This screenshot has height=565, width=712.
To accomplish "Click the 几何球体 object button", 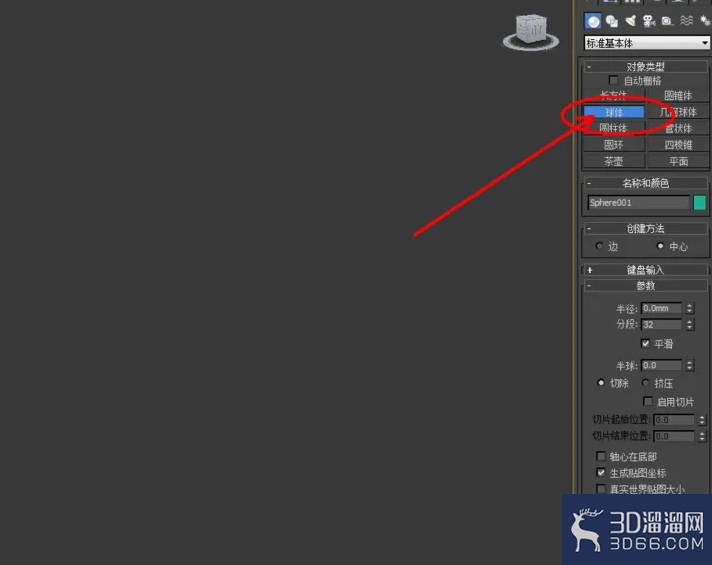I will tap(677, 112).
